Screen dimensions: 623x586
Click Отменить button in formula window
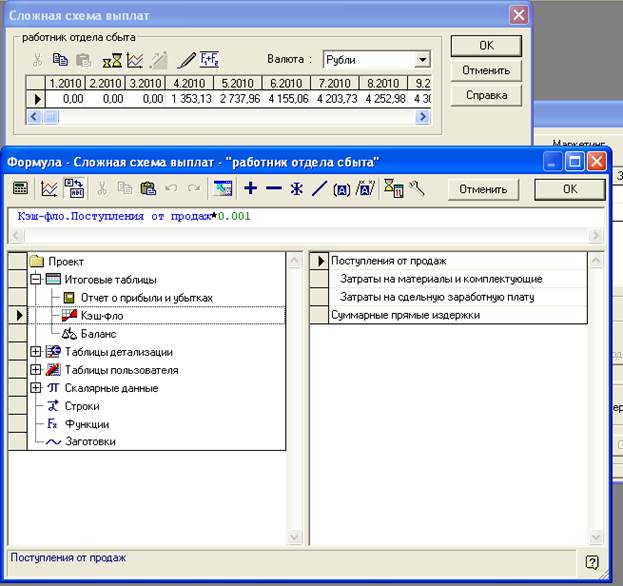point(483,189)
